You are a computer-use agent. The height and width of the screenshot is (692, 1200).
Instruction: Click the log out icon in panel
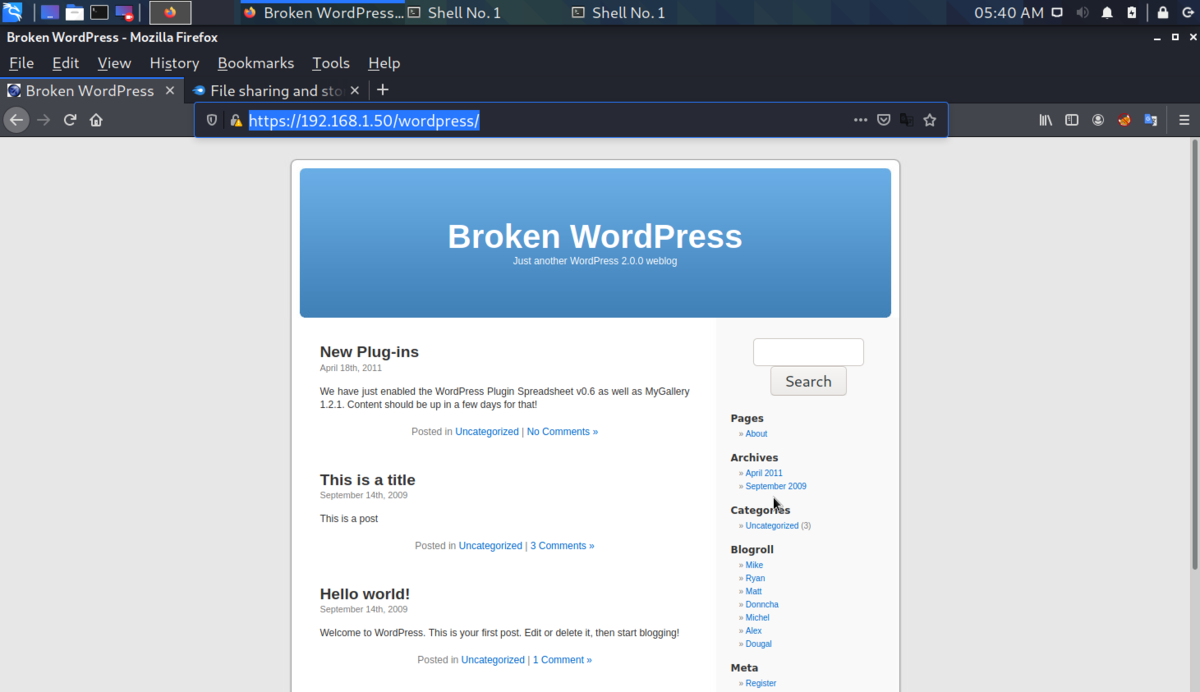point(1188,13)
